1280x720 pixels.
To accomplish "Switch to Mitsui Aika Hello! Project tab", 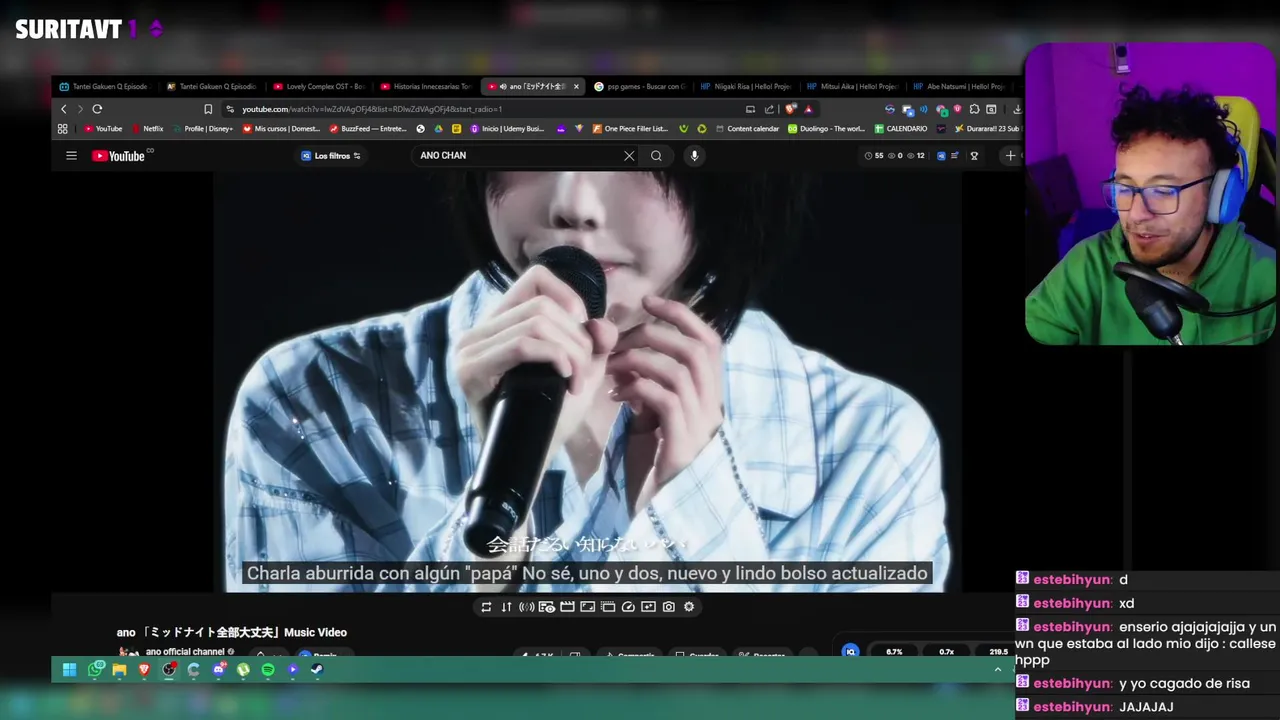I will pos(852,87).
